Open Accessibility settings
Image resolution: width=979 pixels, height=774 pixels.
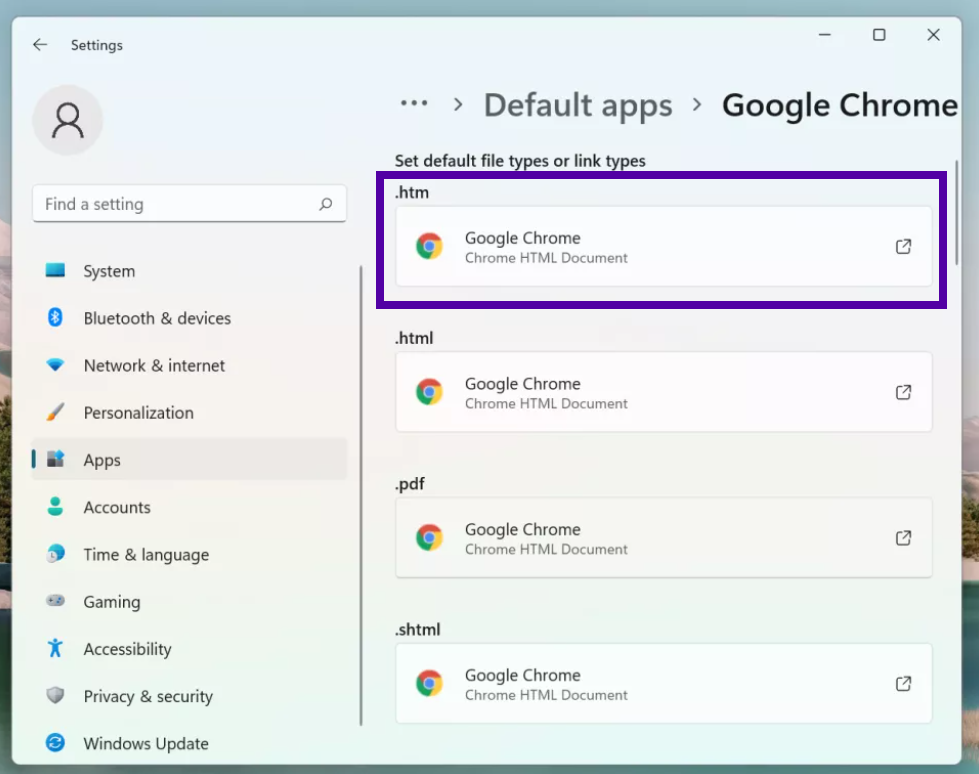point(189,649)
